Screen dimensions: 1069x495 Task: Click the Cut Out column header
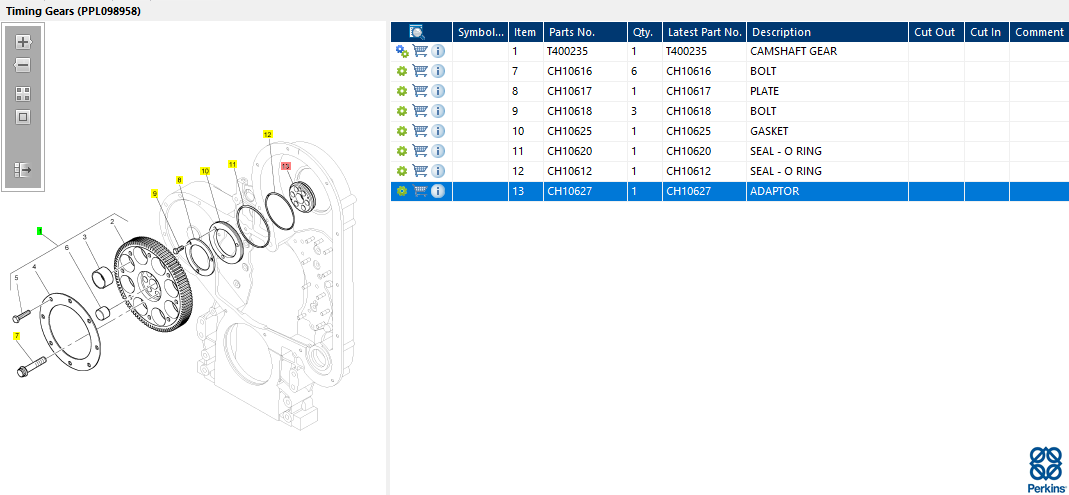pos(936,32)
